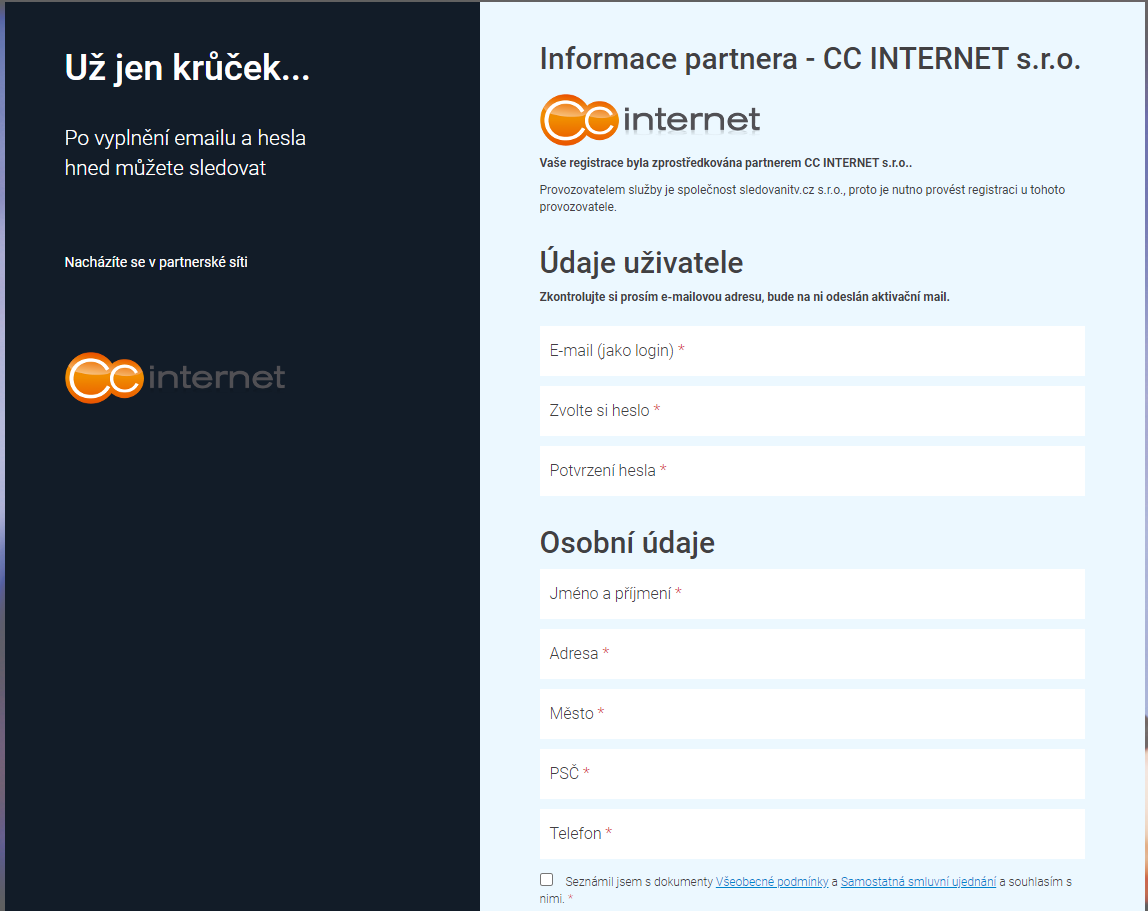Click the 'Údaje uživatele' section heading
This screenshot has width=1148, height=911.
pyautogui.click(x=641, y=263)
